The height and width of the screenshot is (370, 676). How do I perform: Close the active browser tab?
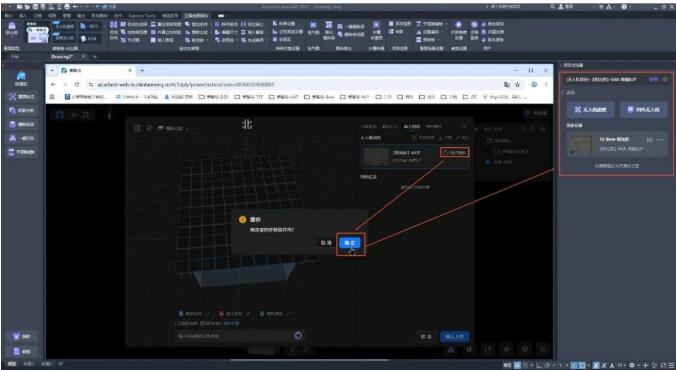pos(130,70)
